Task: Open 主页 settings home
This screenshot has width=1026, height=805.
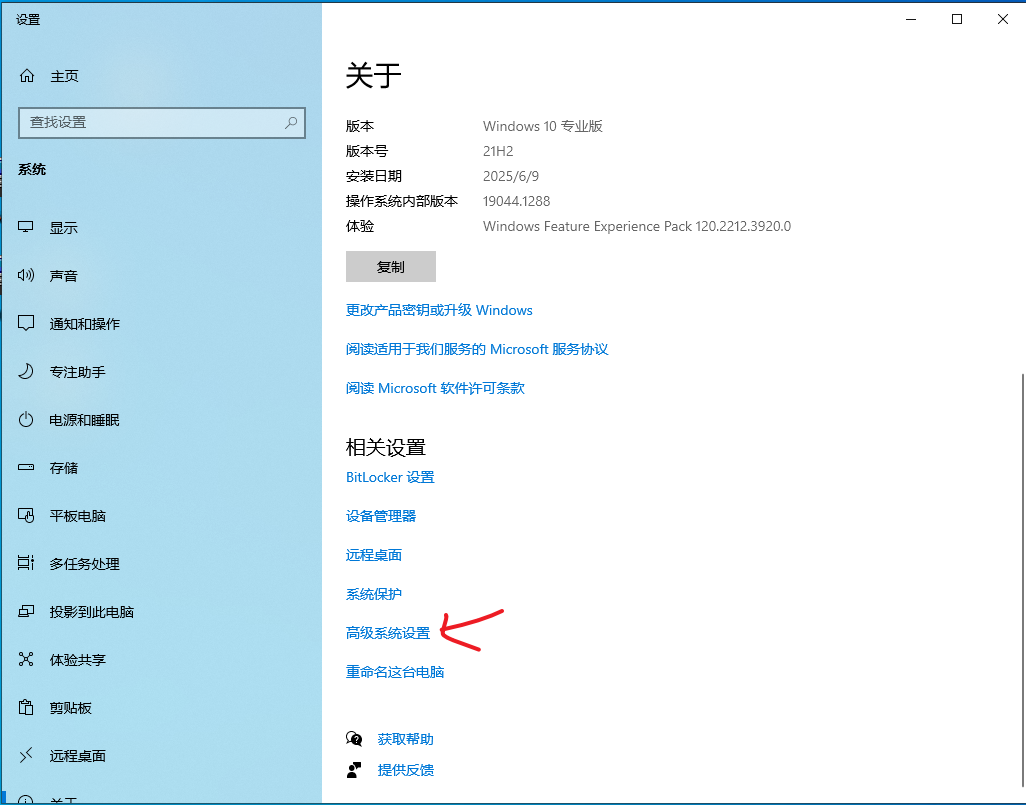Action: pos(64,77)
